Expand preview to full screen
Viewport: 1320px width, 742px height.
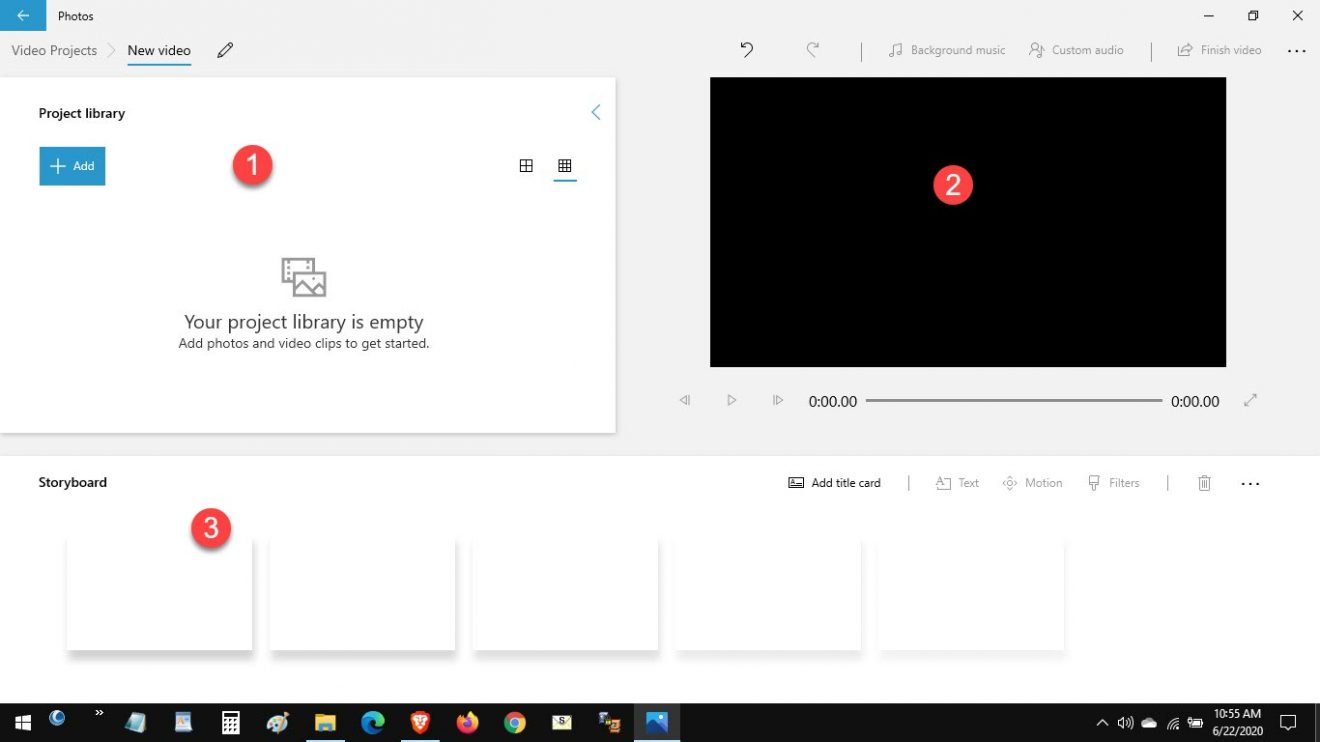1250,400
